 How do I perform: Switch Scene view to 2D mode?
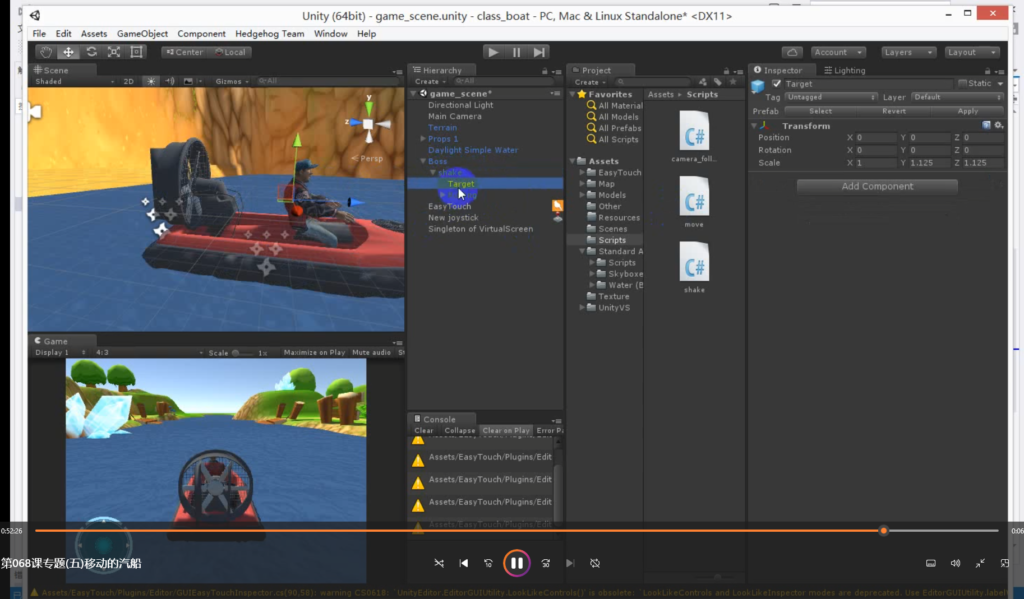click(129, 81)
